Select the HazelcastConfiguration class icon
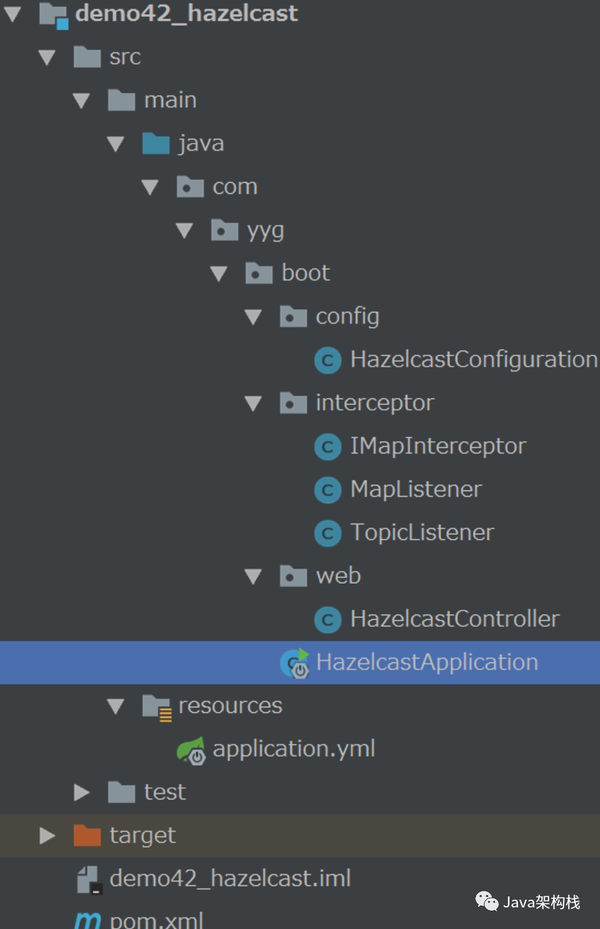The image size is (600, 929). click(327, 360)
